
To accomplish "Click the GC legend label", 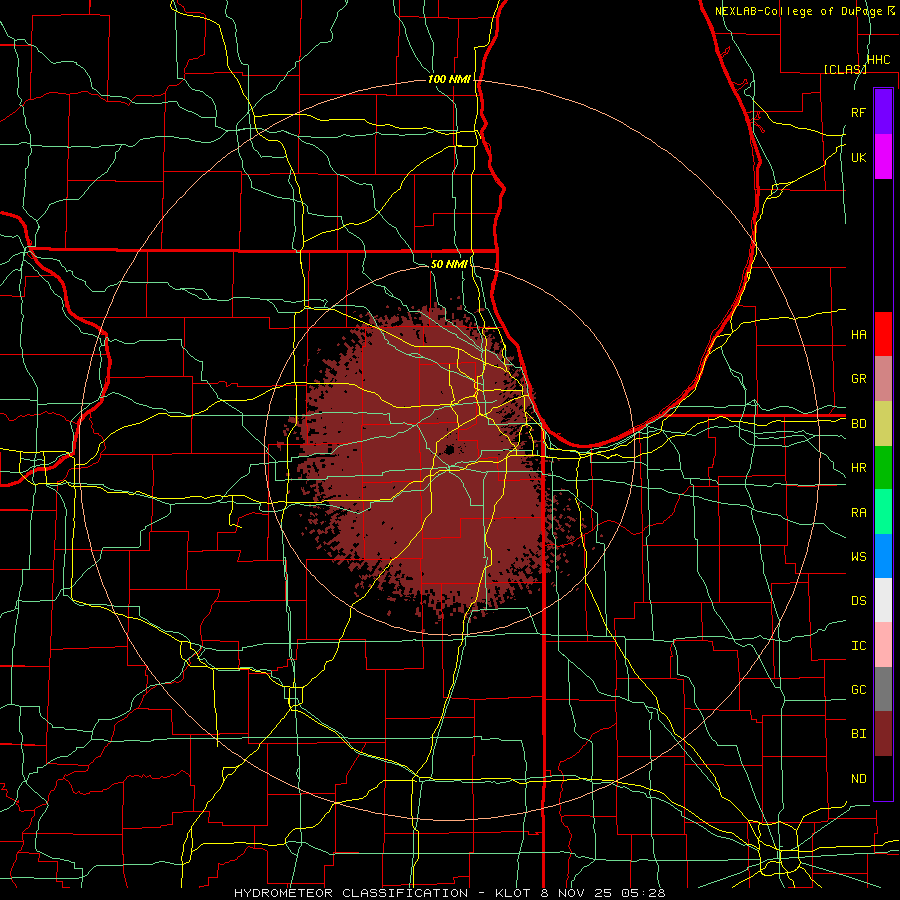I will pos(859,690).
